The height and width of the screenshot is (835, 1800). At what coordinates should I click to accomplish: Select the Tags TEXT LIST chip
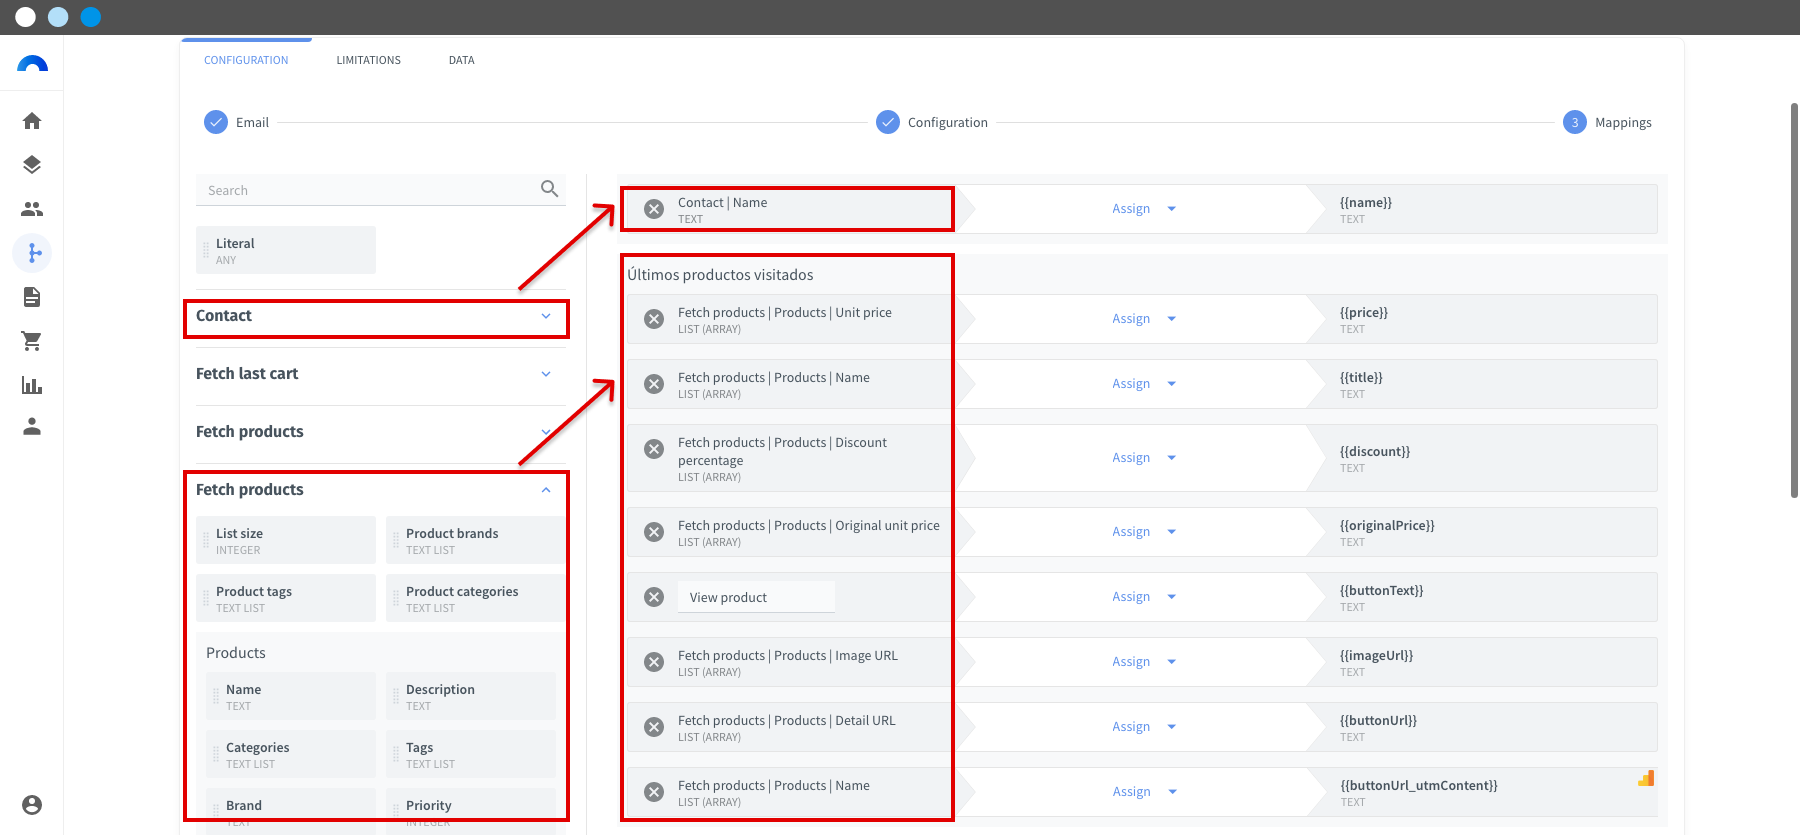471,754
